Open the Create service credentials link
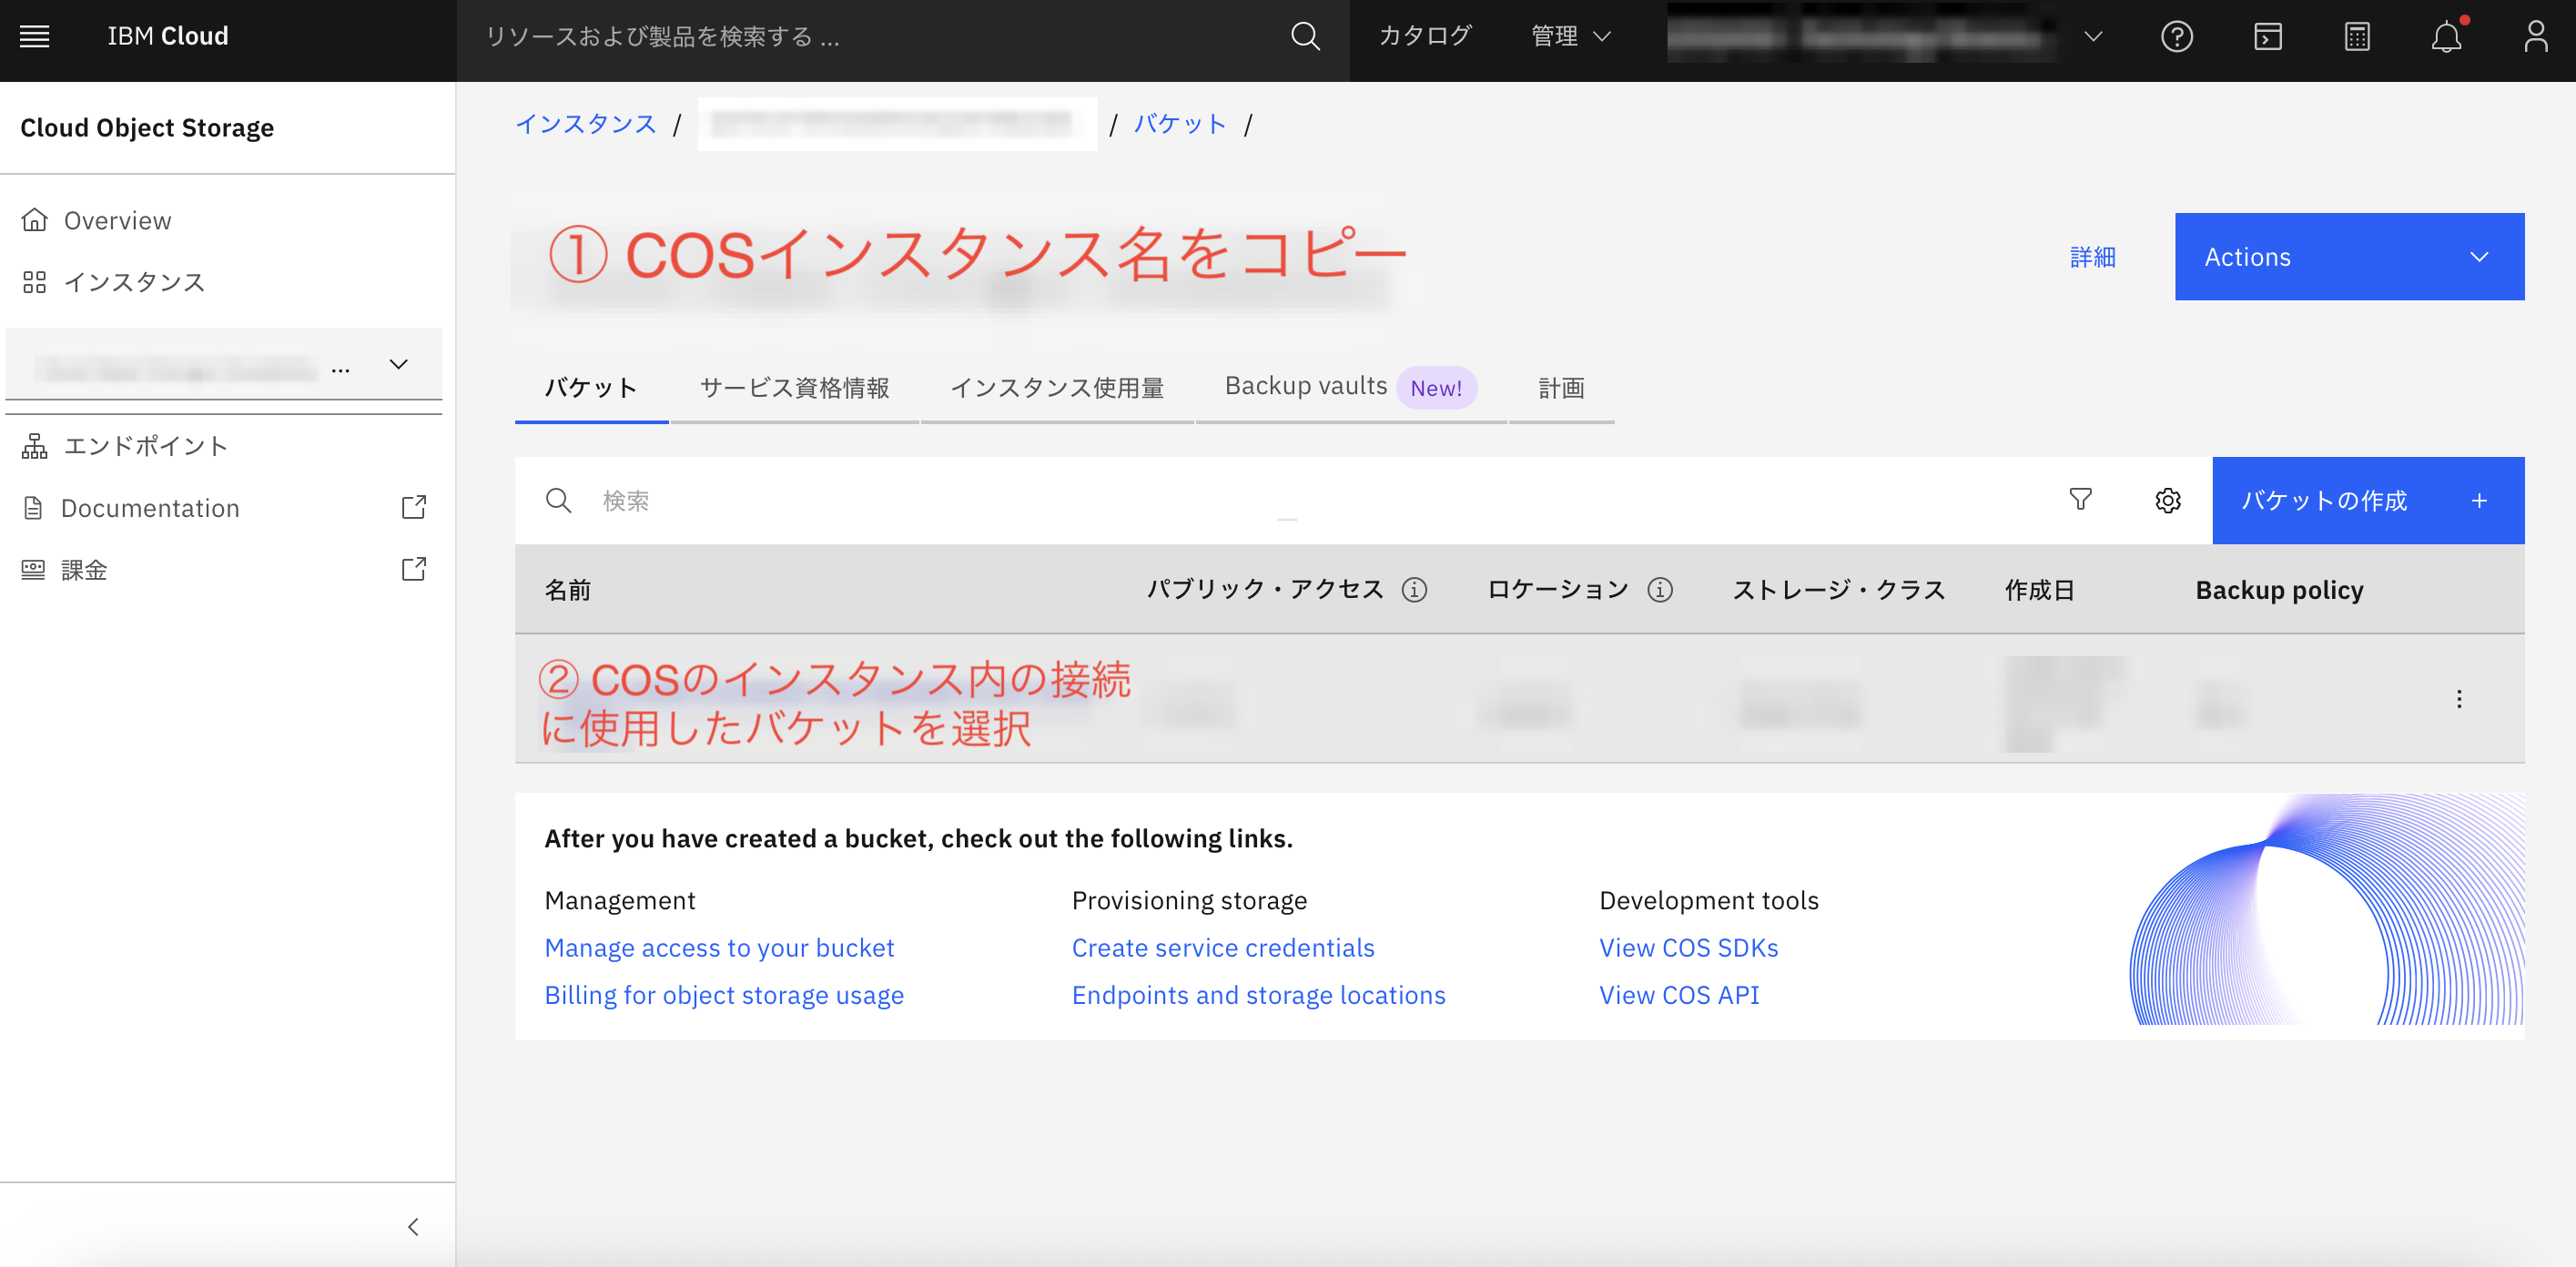The image size is (2576, 1267). [1223, 947]
